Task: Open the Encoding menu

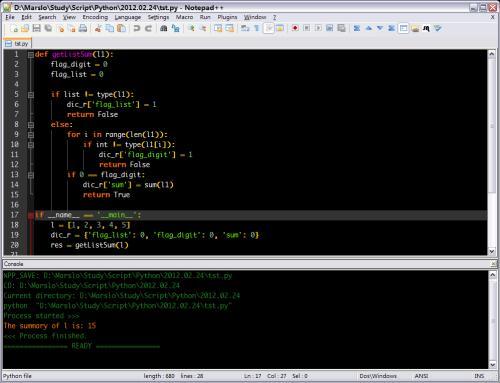Action: coord(95,17)
